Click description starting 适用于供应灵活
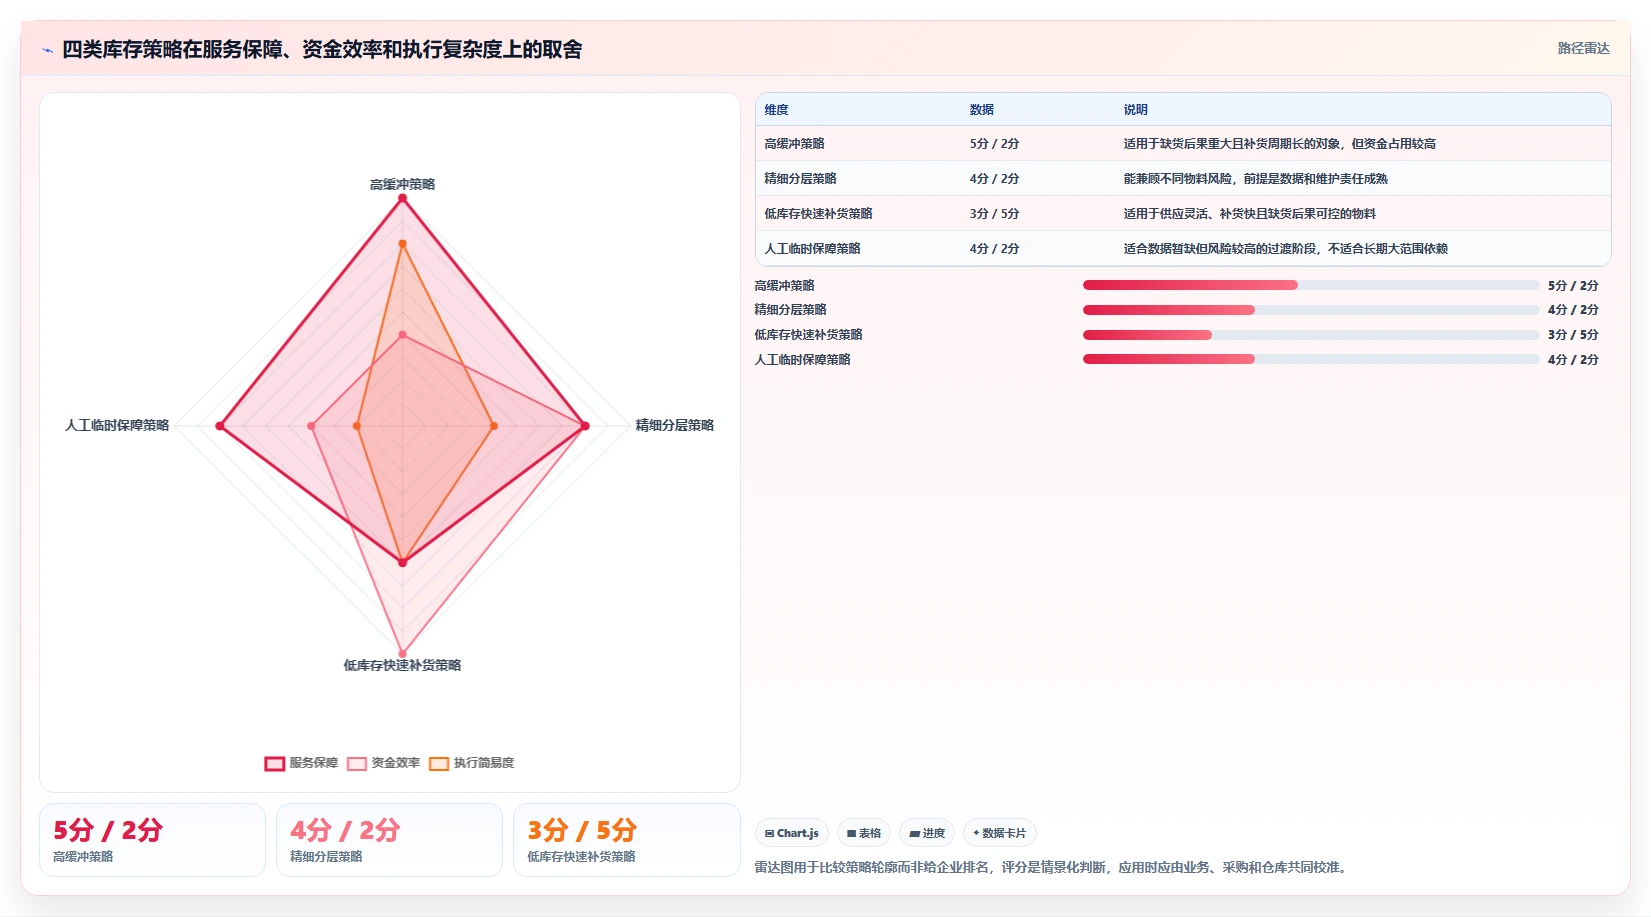This screenshot has height=917, width=1651. (x=1249, y=214)
